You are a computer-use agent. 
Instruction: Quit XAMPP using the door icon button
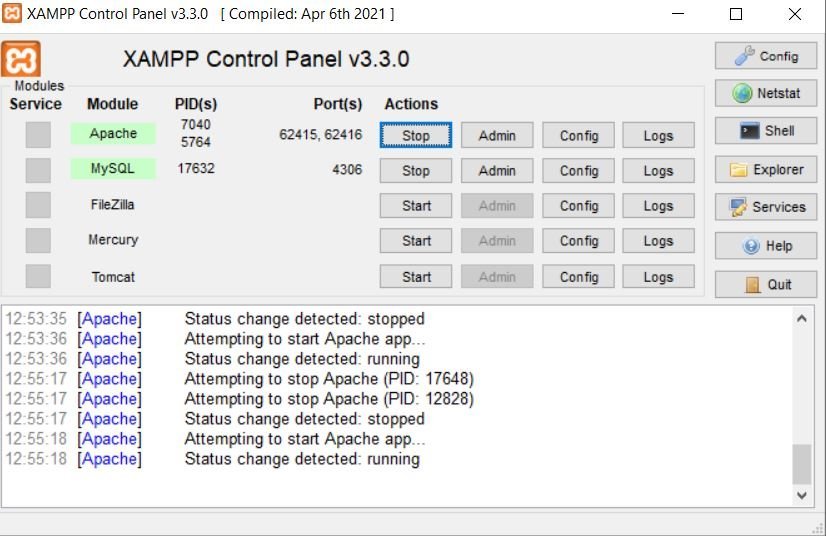coord(766,284)
